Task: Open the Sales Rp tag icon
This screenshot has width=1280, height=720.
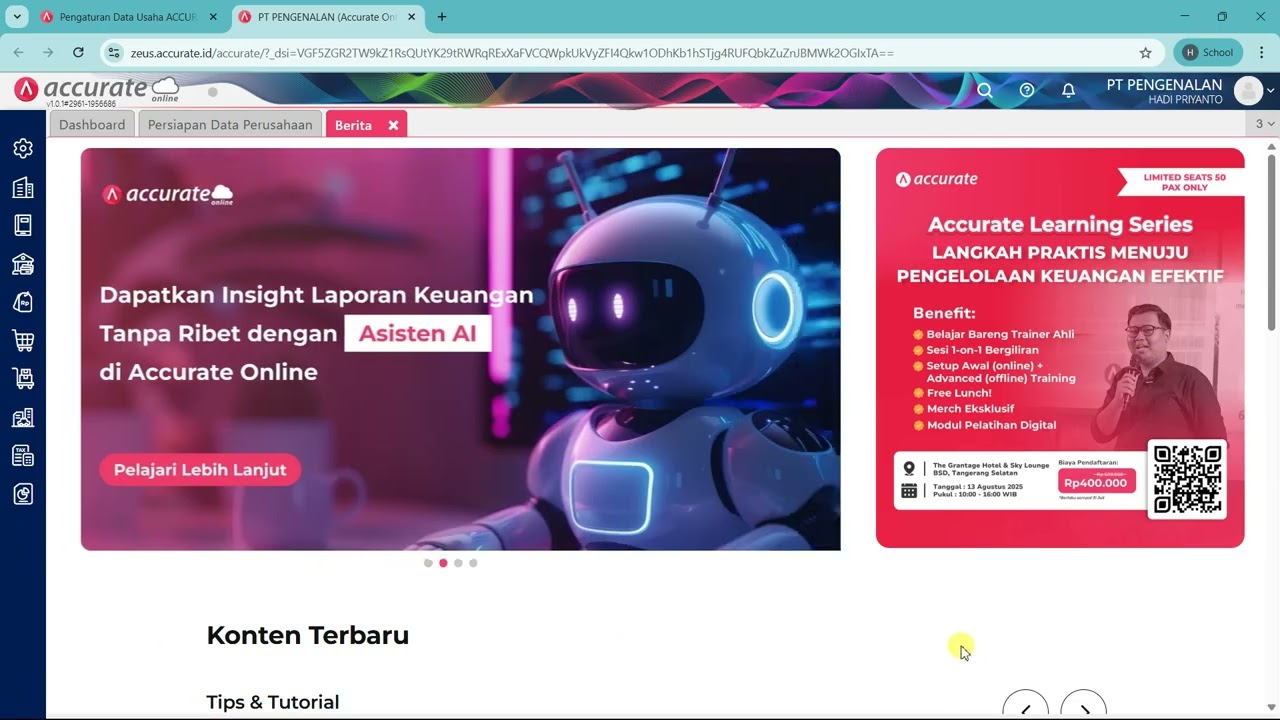Action: coord(23,302)
